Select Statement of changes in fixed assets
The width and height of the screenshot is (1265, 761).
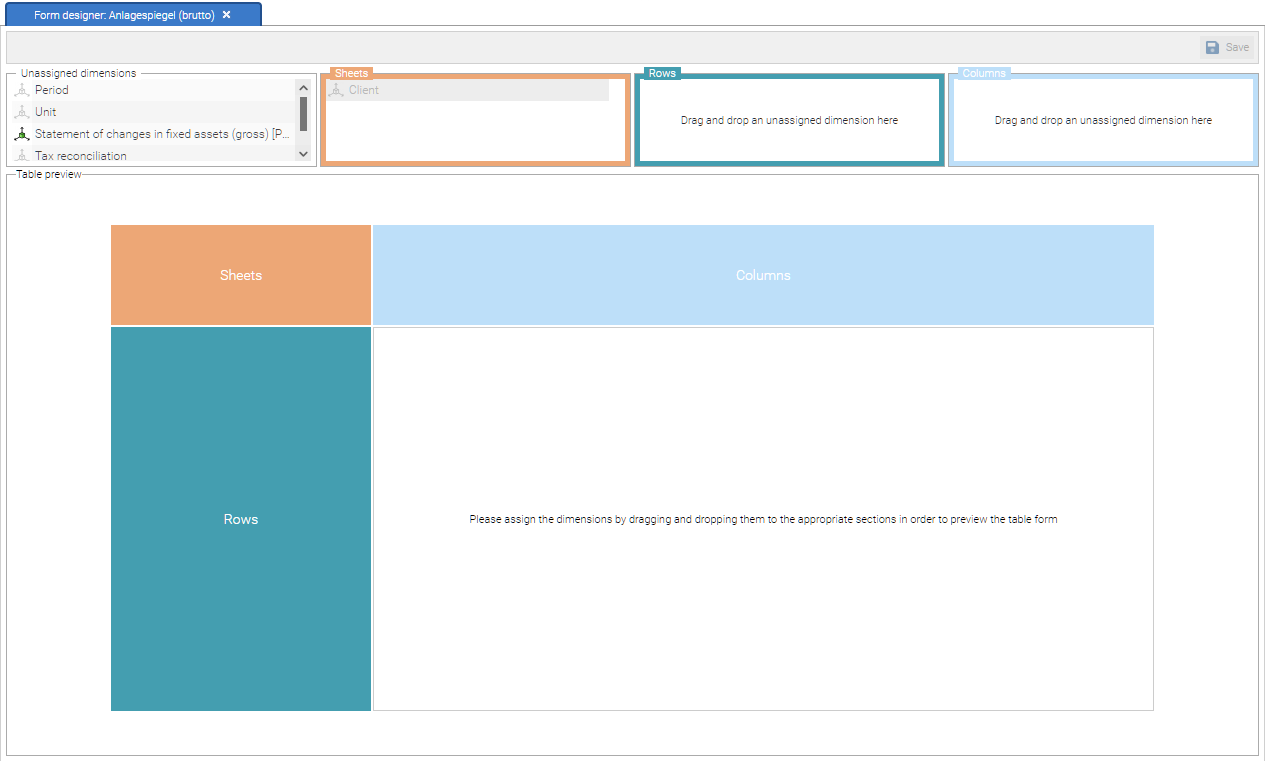162,134
